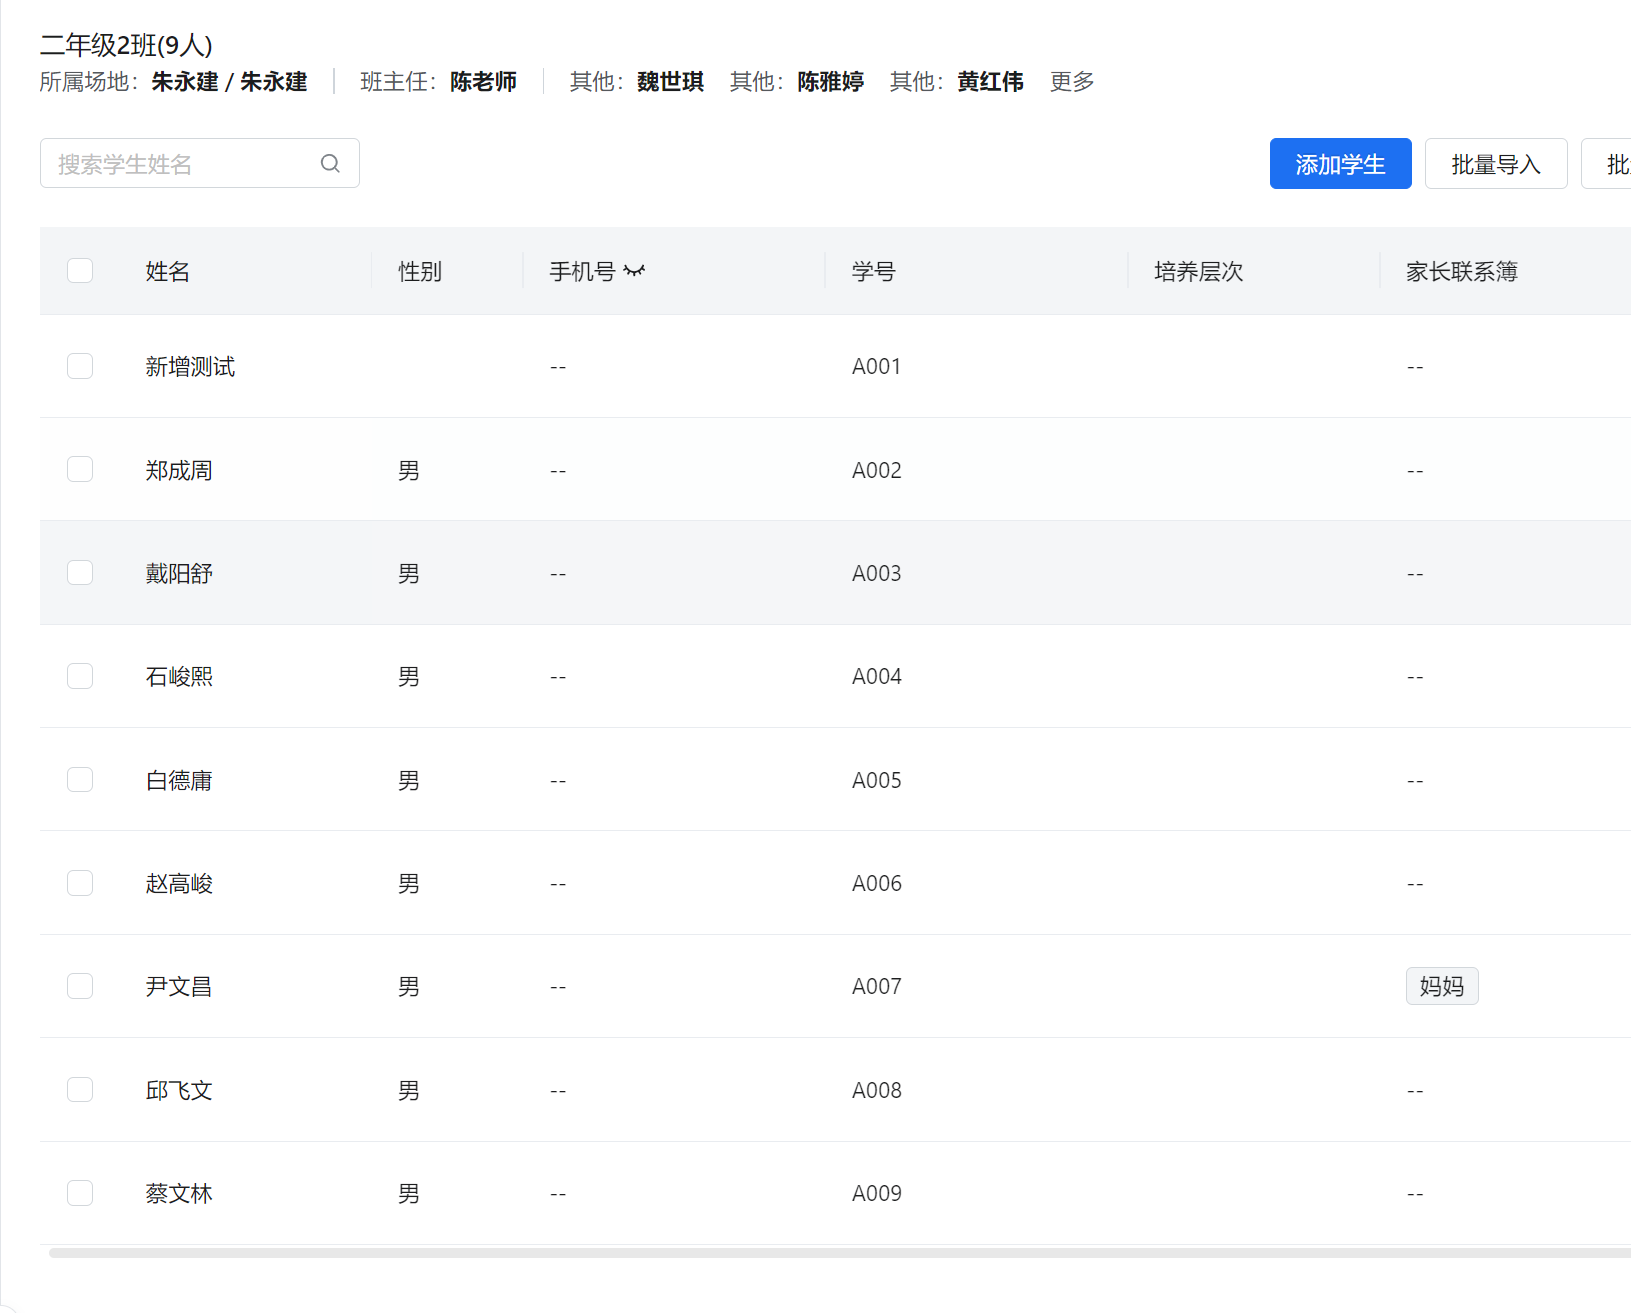The width and height of the screenshot is (1631, 1313).
Task: Click student ID A002
Action: pyautogui.click(x=877, y=470)
